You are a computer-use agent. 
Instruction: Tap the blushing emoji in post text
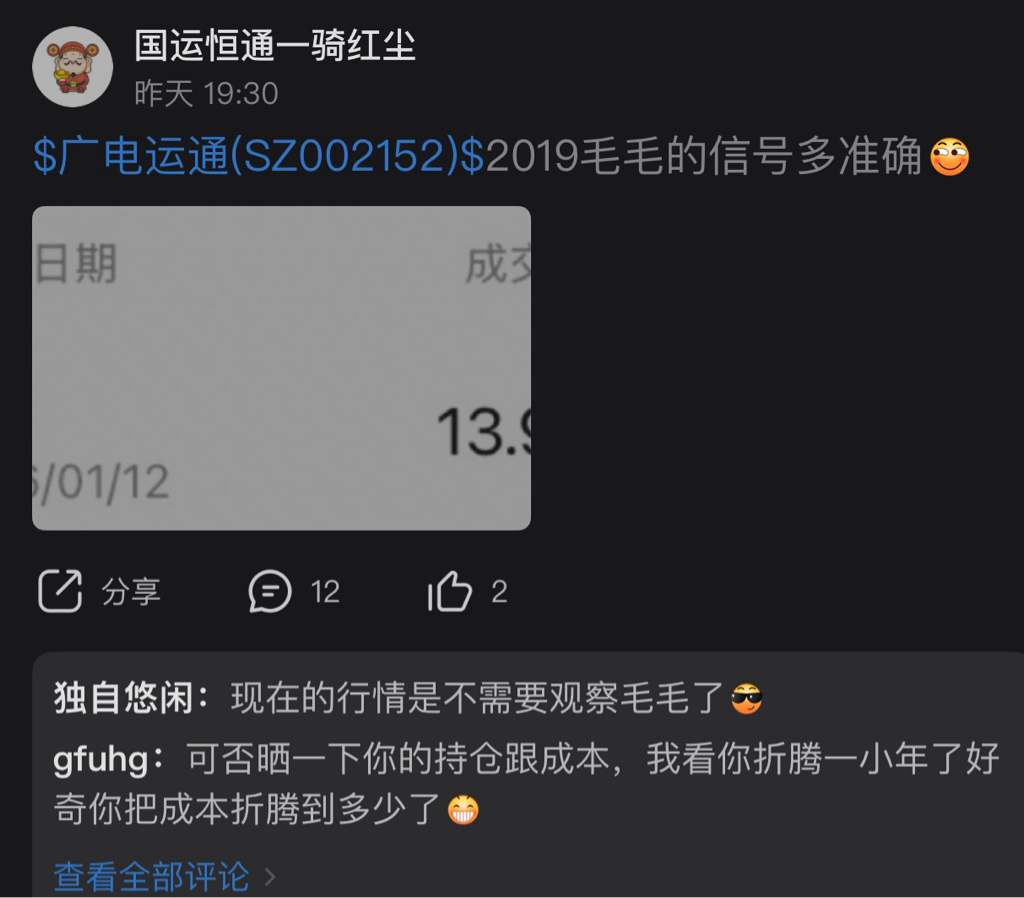tap(949, 157)
